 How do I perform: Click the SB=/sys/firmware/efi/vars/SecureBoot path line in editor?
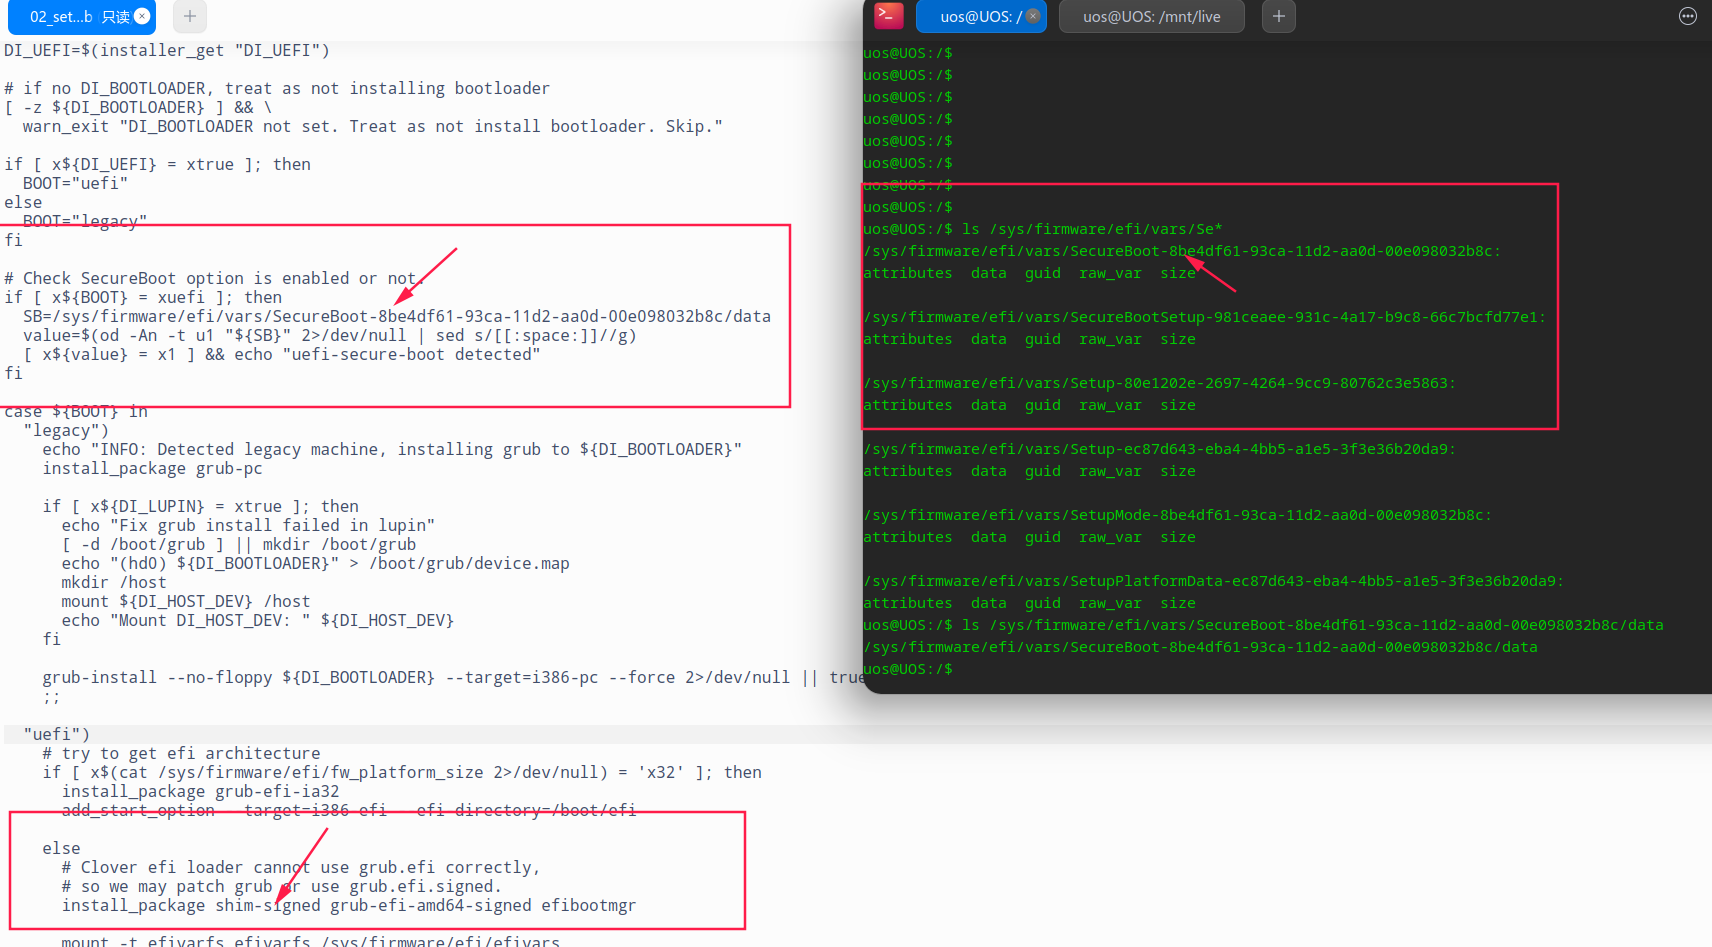point(397,316)
